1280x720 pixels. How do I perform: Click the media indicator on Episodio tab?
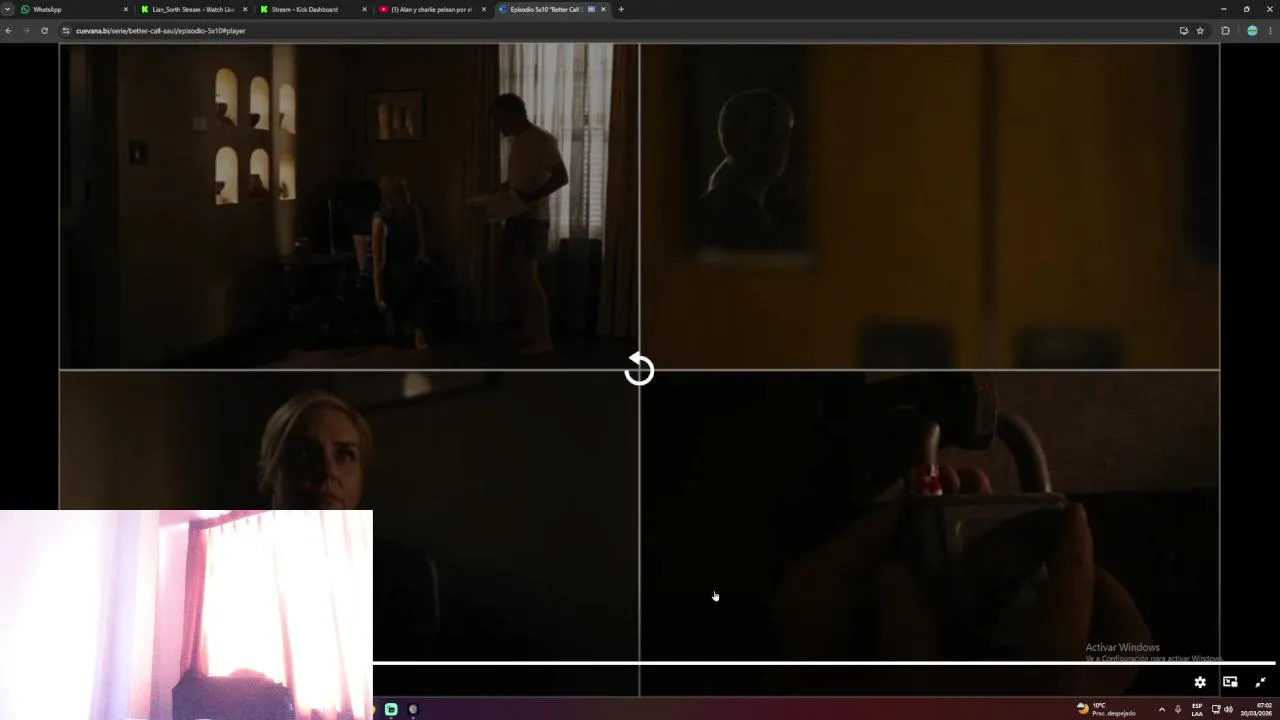coord(591,9)
